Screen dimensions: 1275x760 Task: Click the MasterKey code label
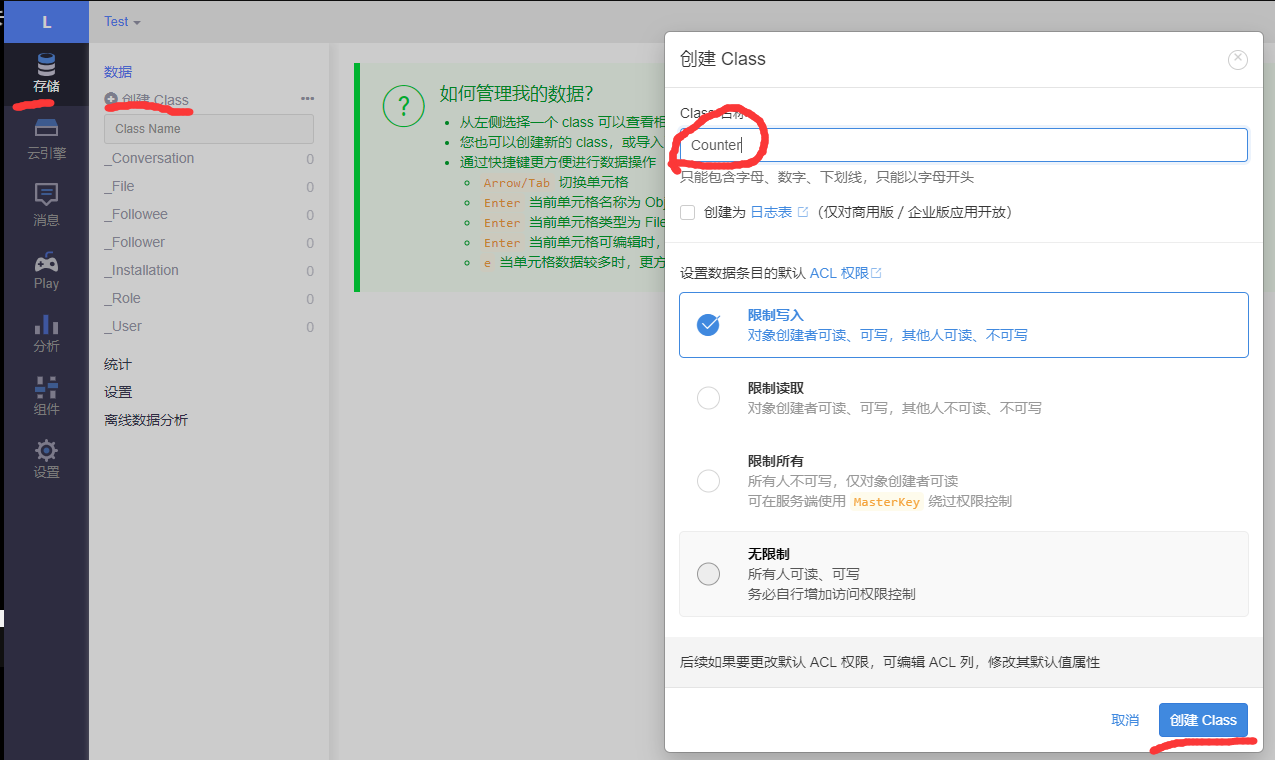(886, 502)
